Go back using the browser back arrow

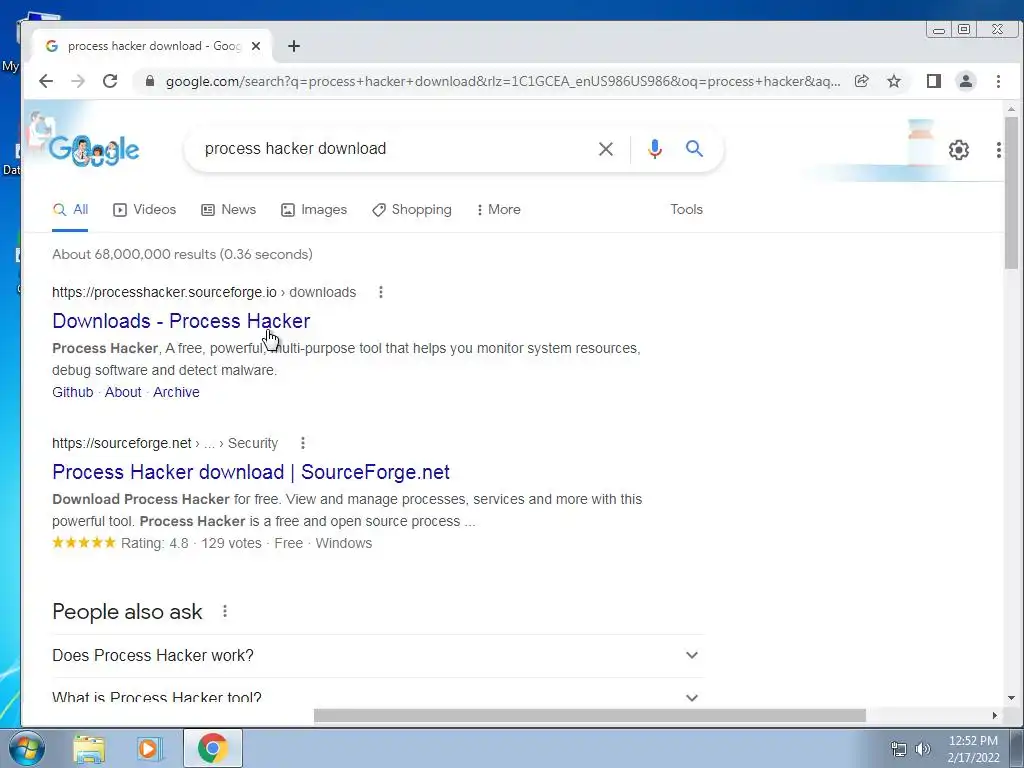click(x=46, y=81)
